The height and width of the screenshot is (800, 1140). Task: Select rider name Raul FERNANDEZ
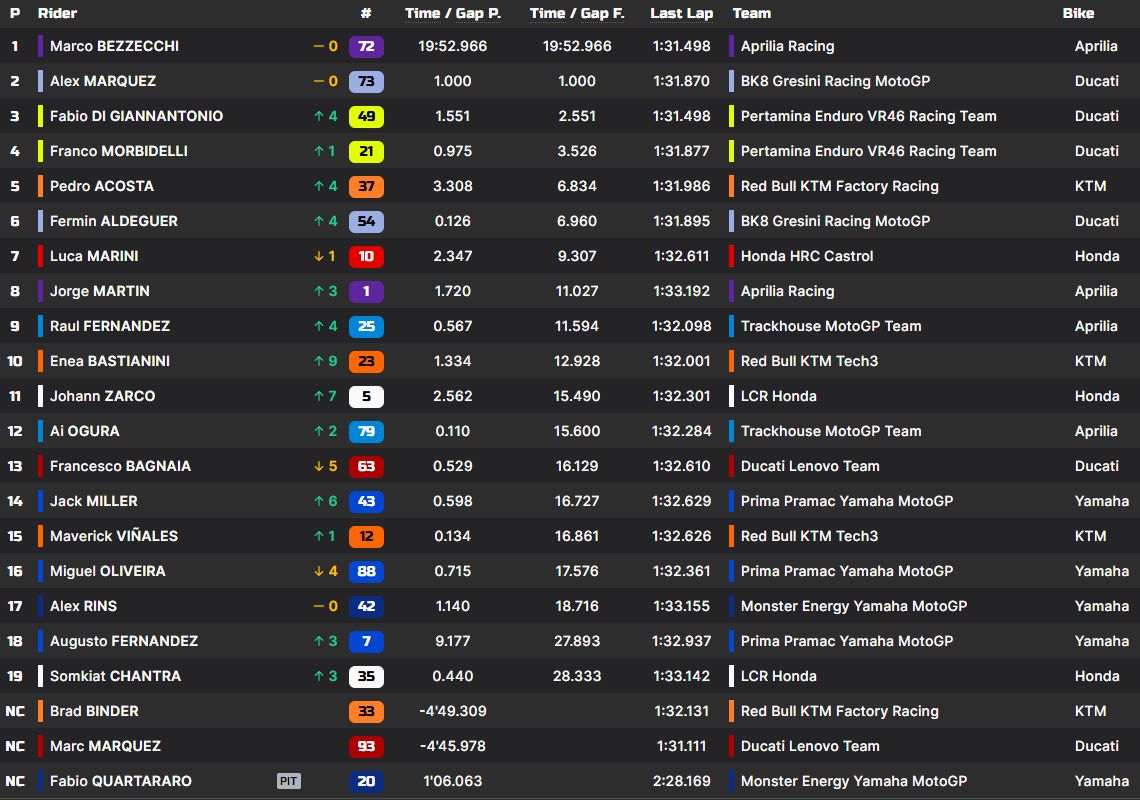click(x=110, y=327)
